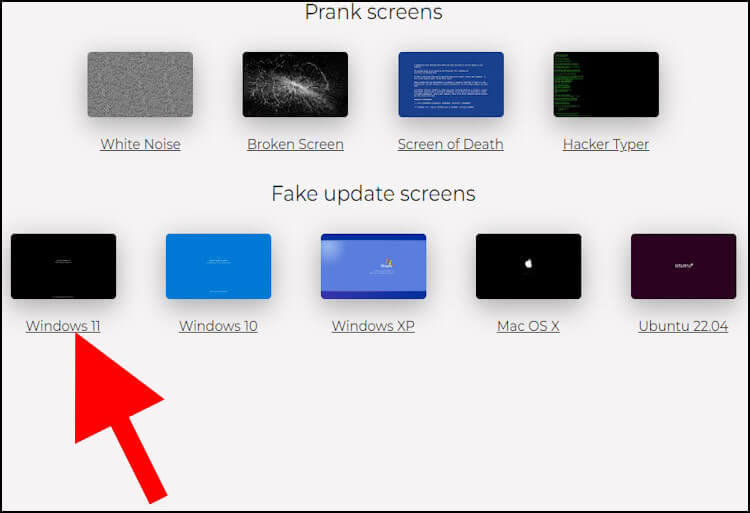Open the blue Screen of Death thumbnail

coord(451,84)
